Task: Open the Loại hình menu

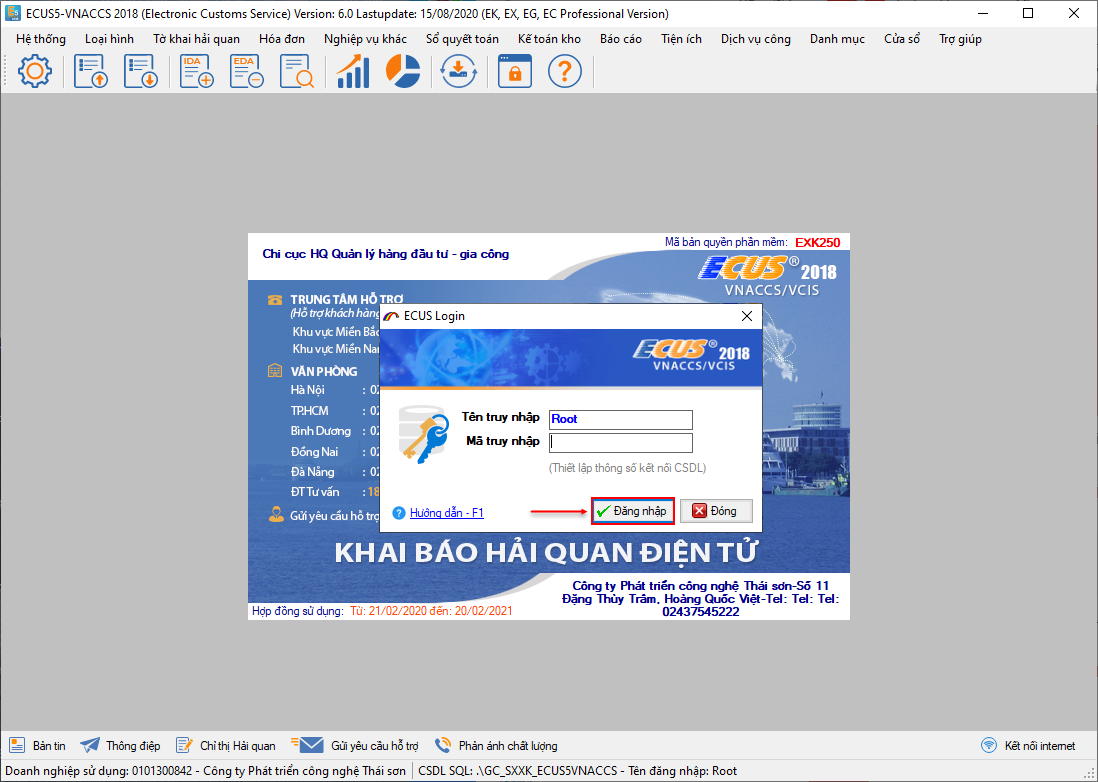Action: click(x=109, y=39)
